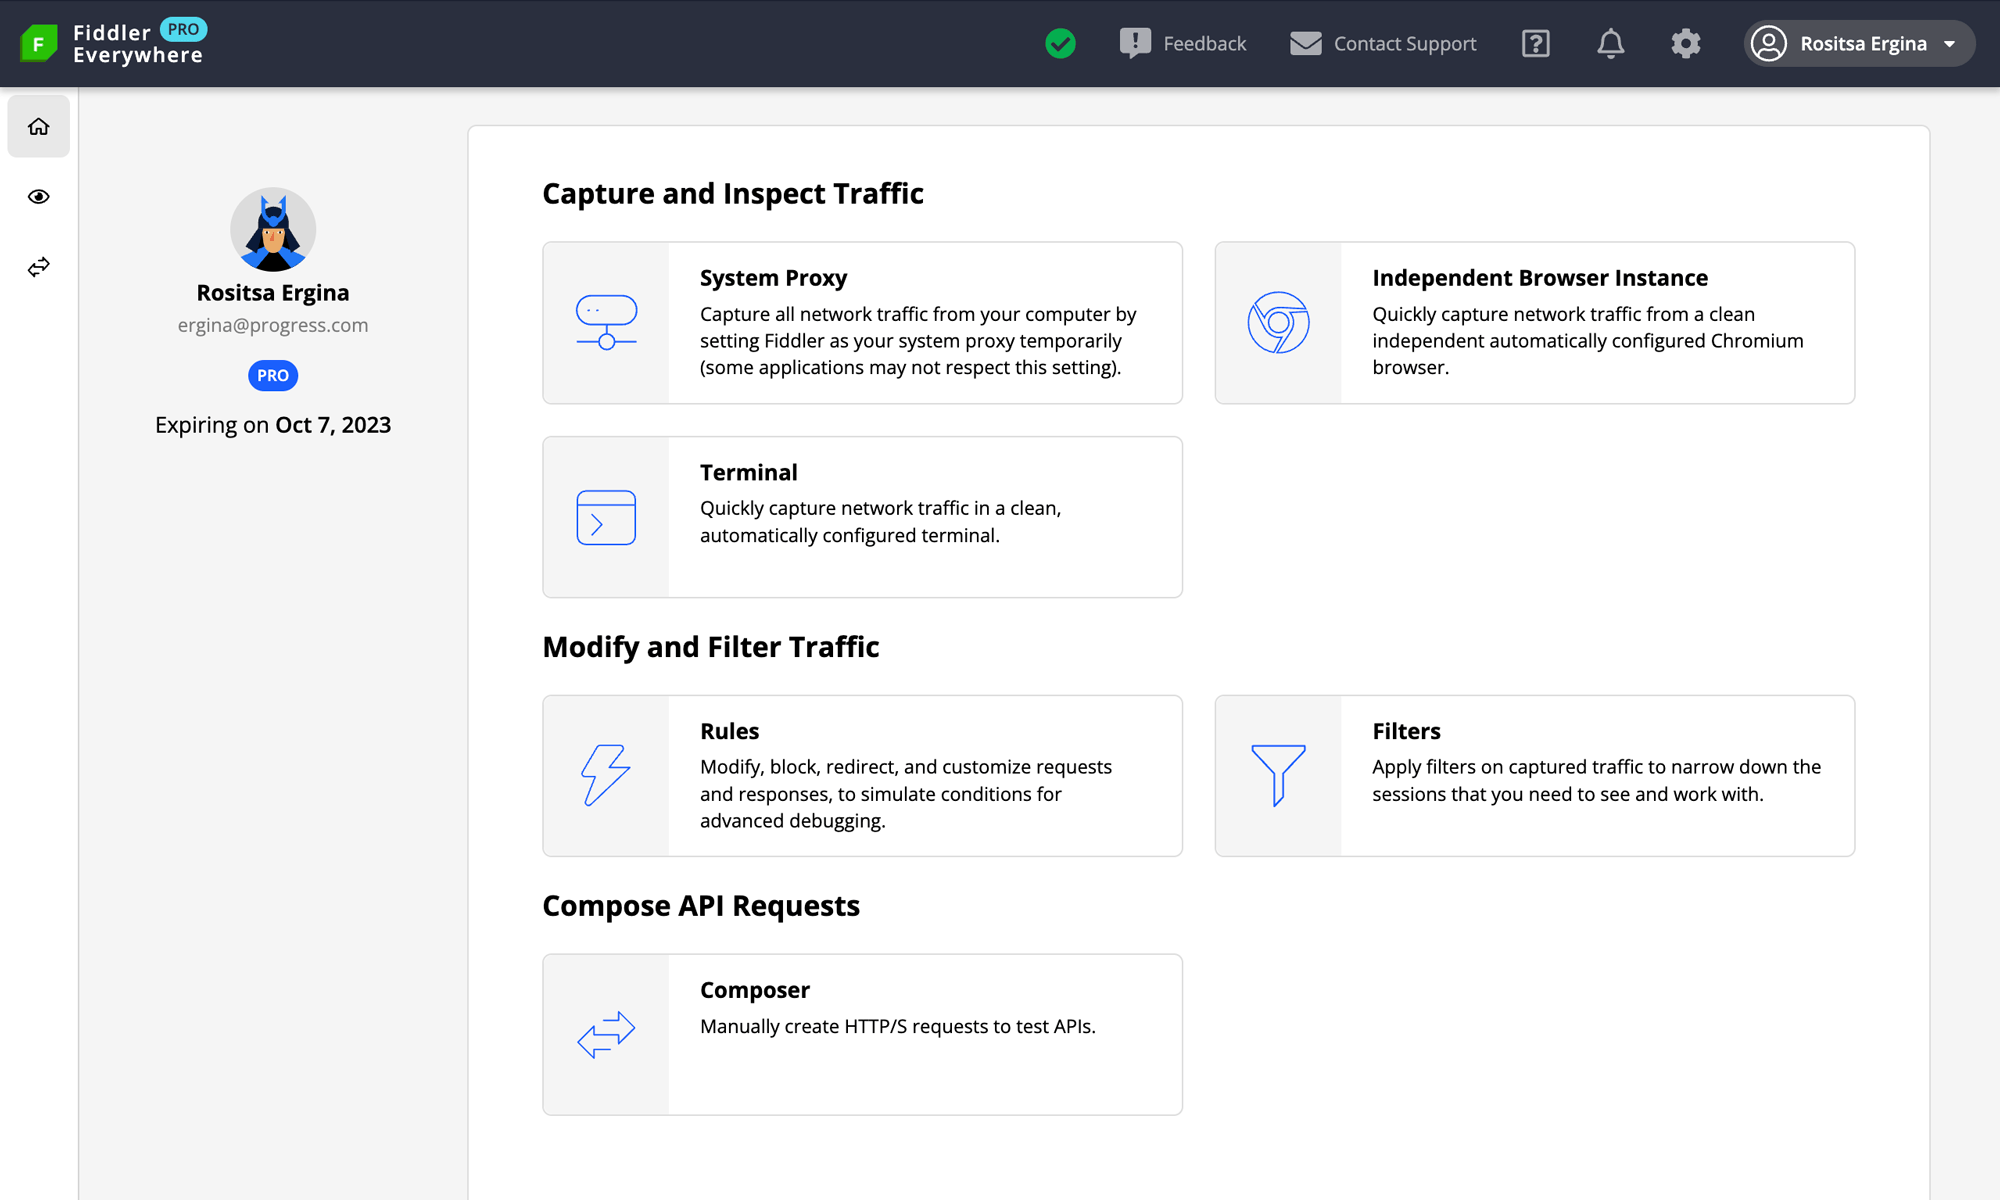The width and height of the screenshot is (2000, 1200).
Task: Open Composer arrows icon in sidebar
Action: tap(39, 267)
